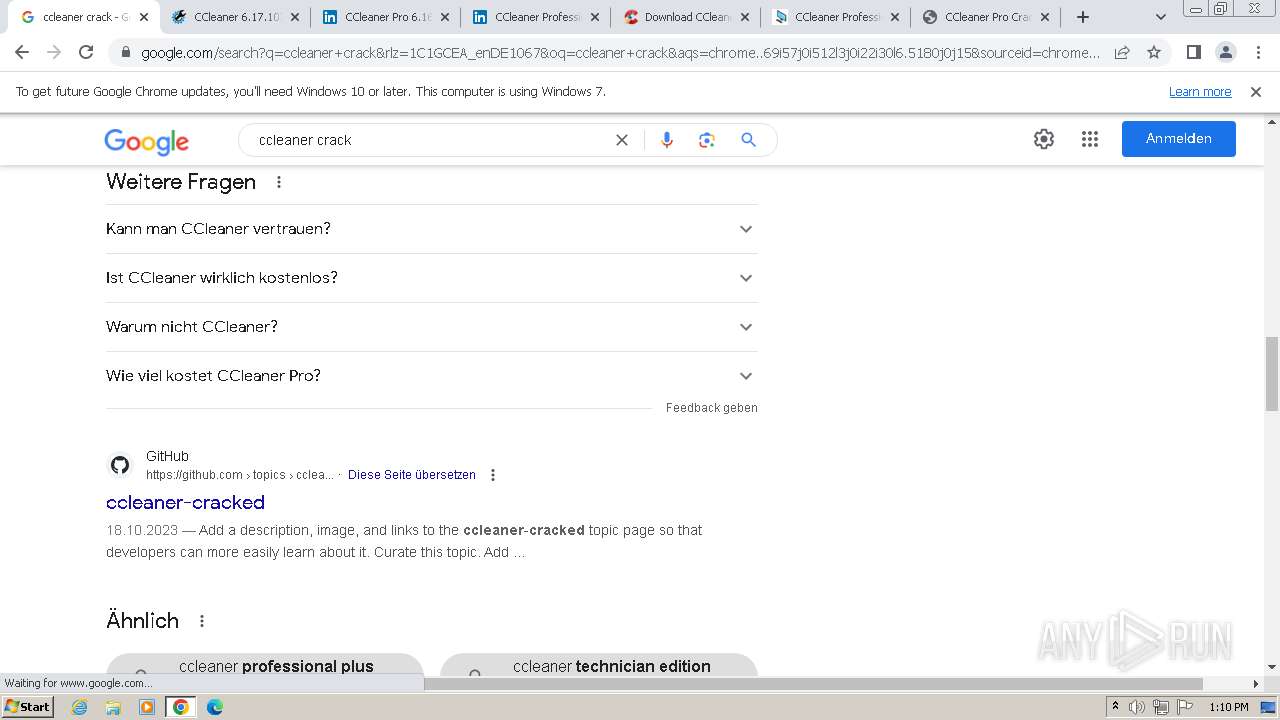
Task: Go back to the previous page
Action: [22, 52]
